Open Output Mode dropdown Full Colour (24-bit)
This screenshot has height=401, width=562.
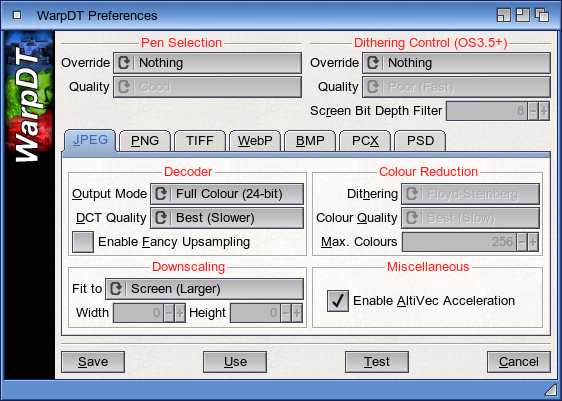227,194
